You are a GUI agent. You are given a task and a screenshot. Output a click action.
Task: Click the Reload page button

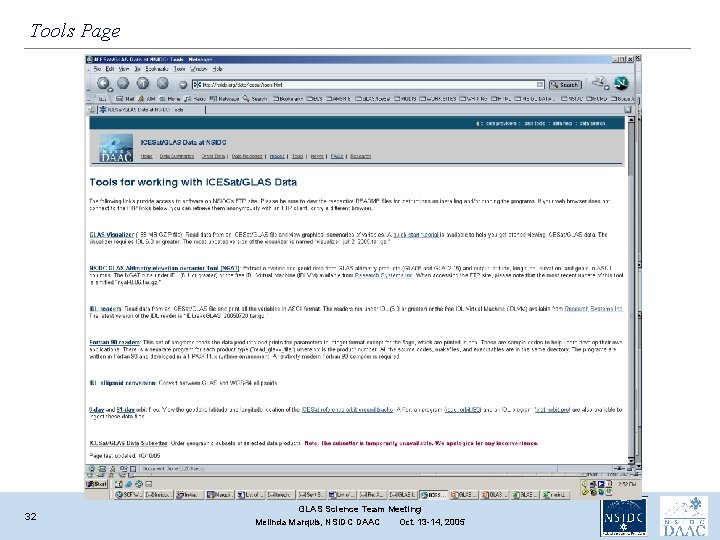pos(143,83)
